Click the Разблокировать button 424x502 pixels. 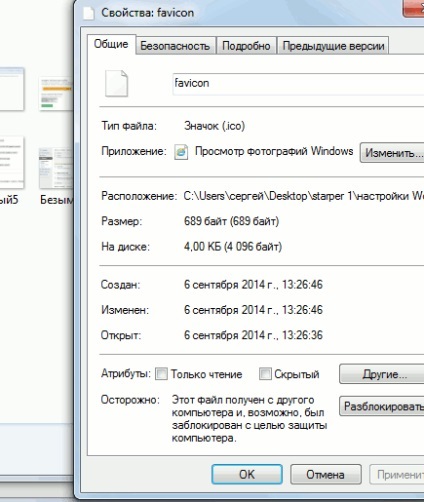(x=382, y=406)
